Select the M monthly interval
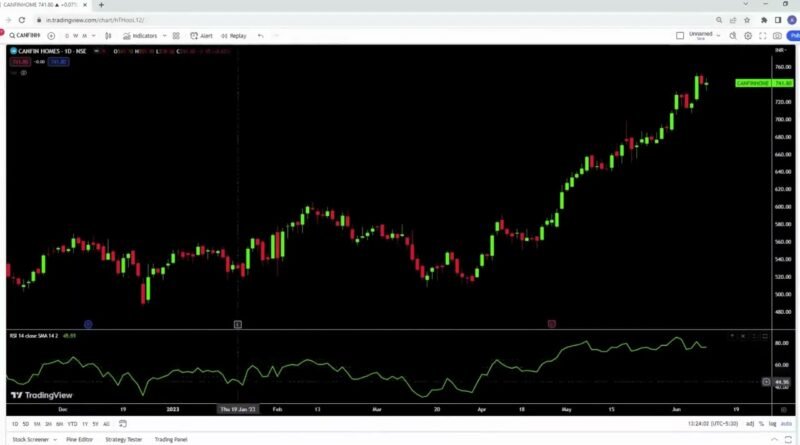The image size is (800, 445). [x=85, y=36]
